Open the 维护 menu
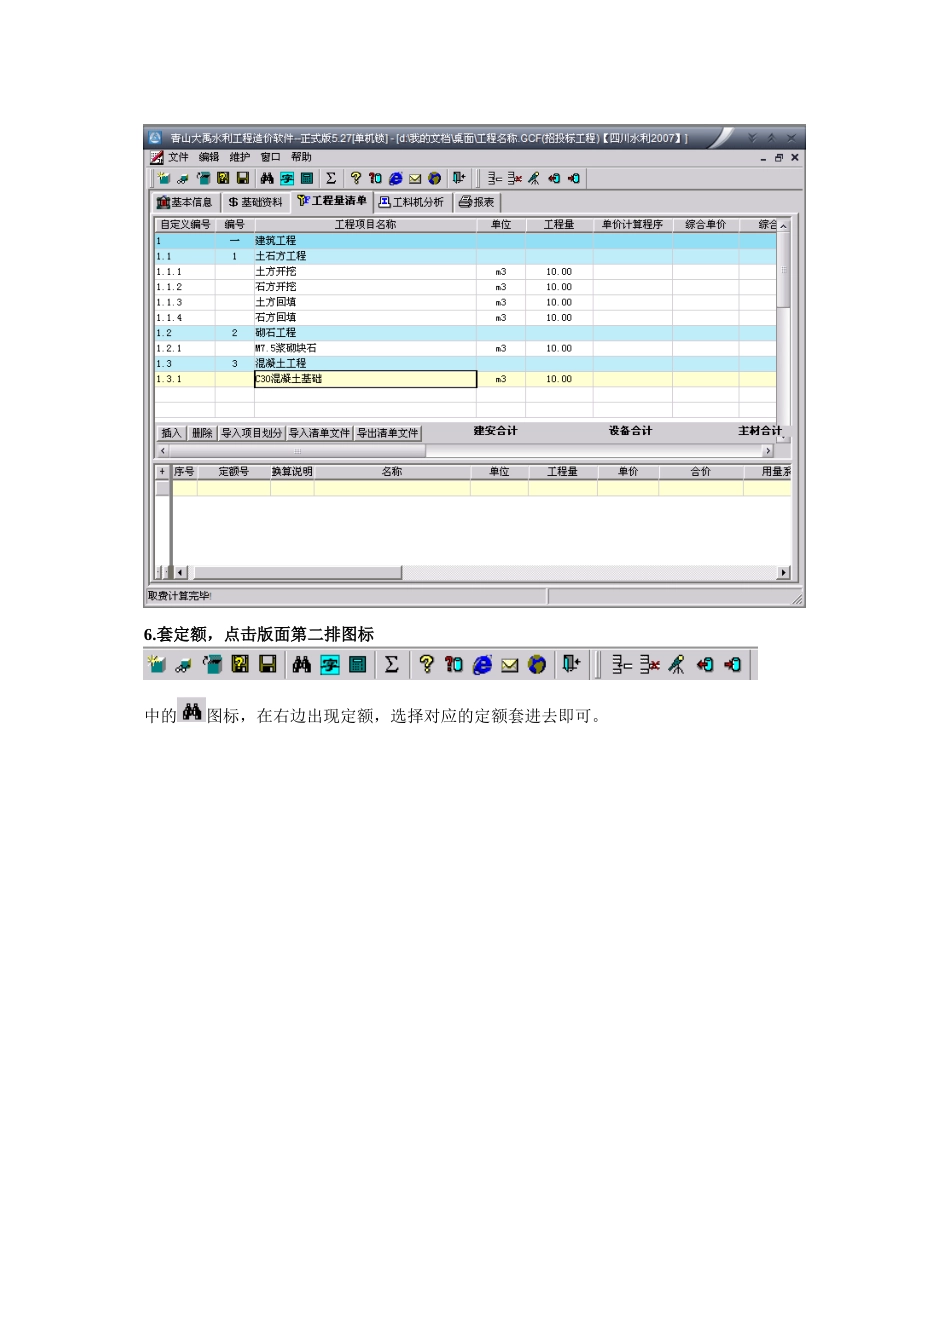The width and height of the screenshot is (950, 1344). [239, 158]
